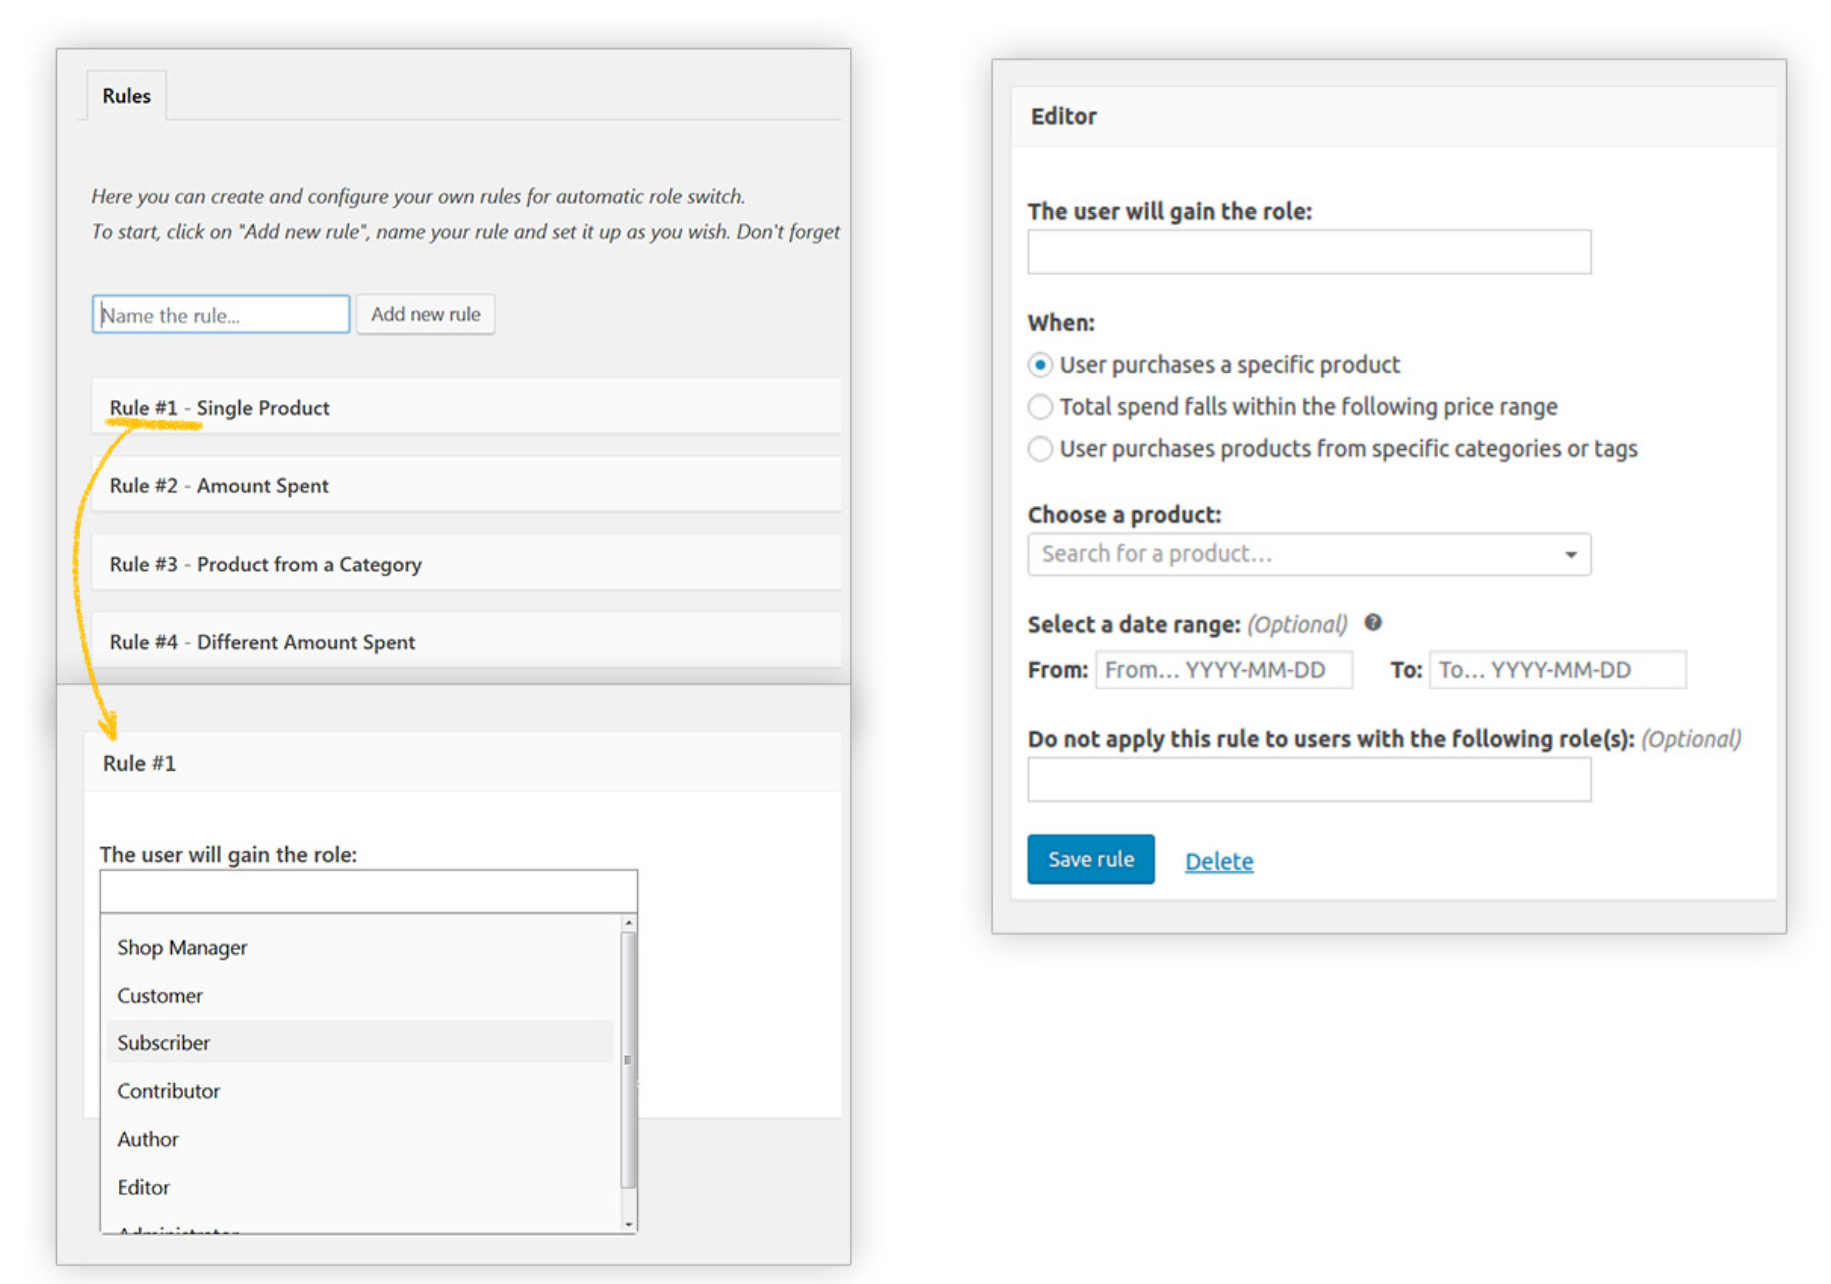This screenshot has height=1284, width=1831.
Task: Expand Rule #1 - Single Product
Action: pos(219,408)
